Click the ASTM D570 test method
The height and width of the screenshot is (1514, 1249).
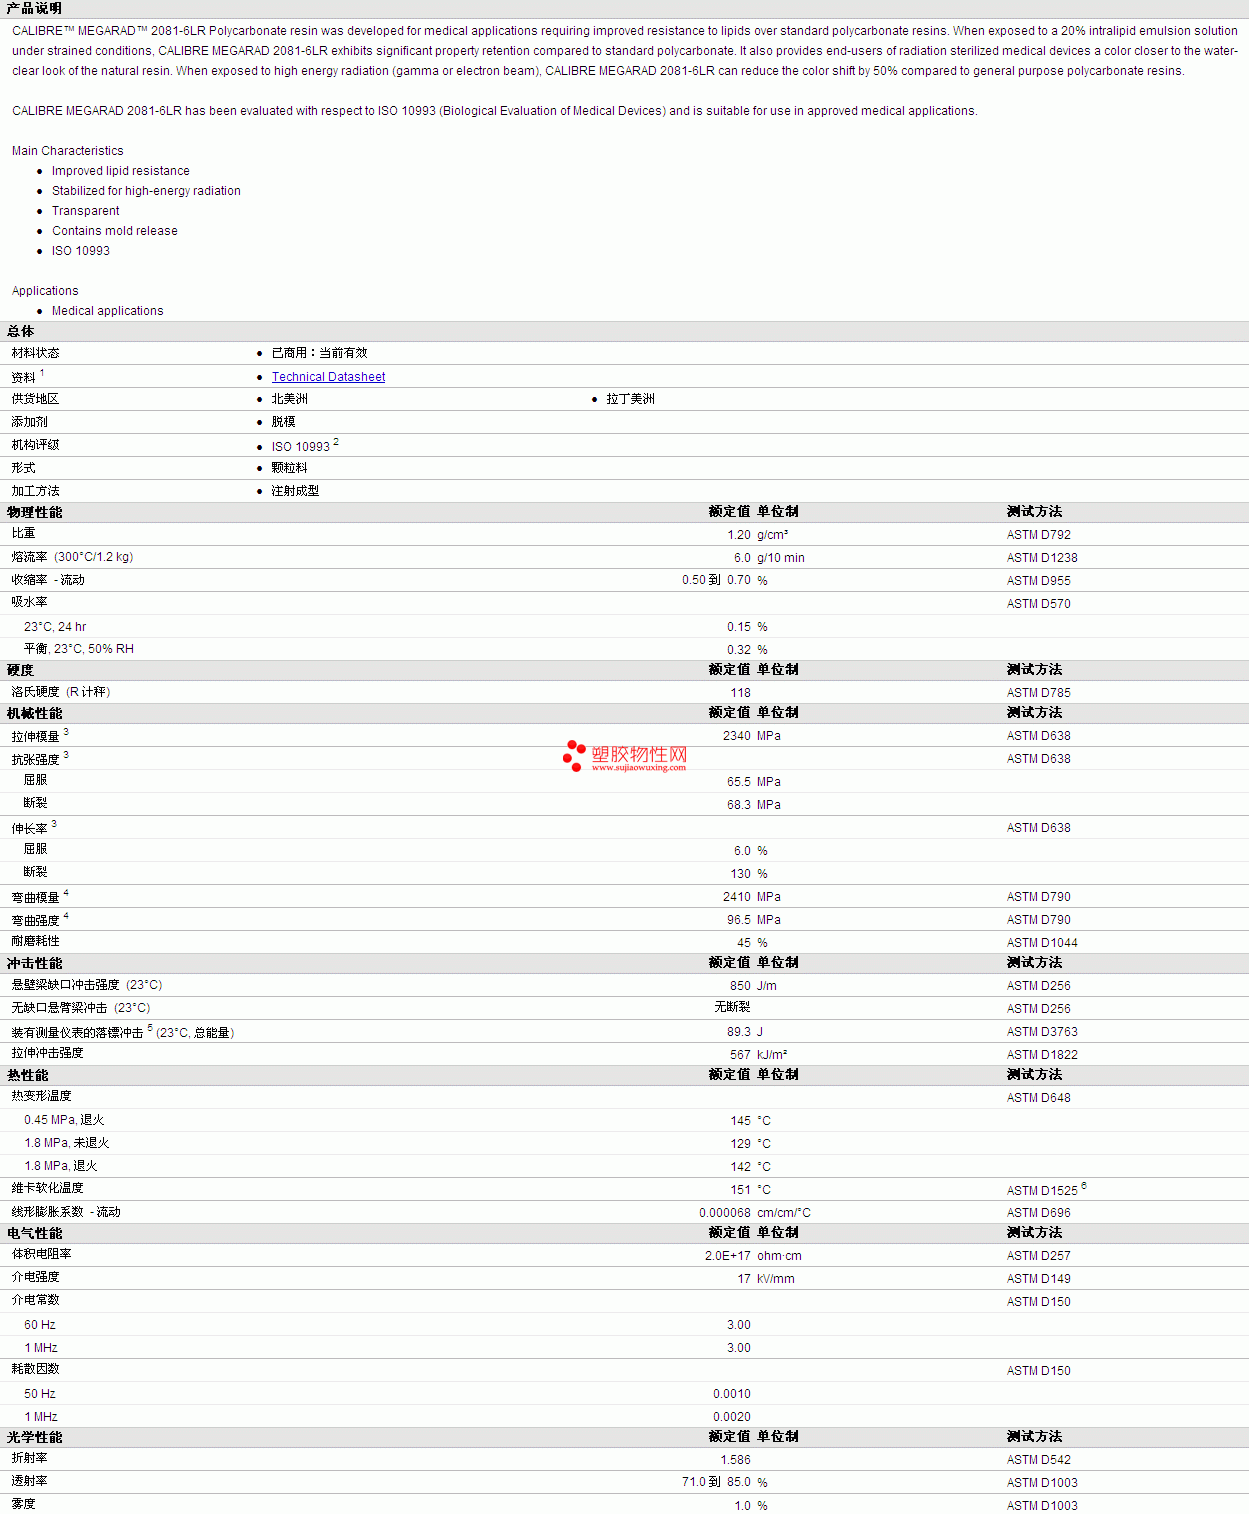click(1038, 604)
